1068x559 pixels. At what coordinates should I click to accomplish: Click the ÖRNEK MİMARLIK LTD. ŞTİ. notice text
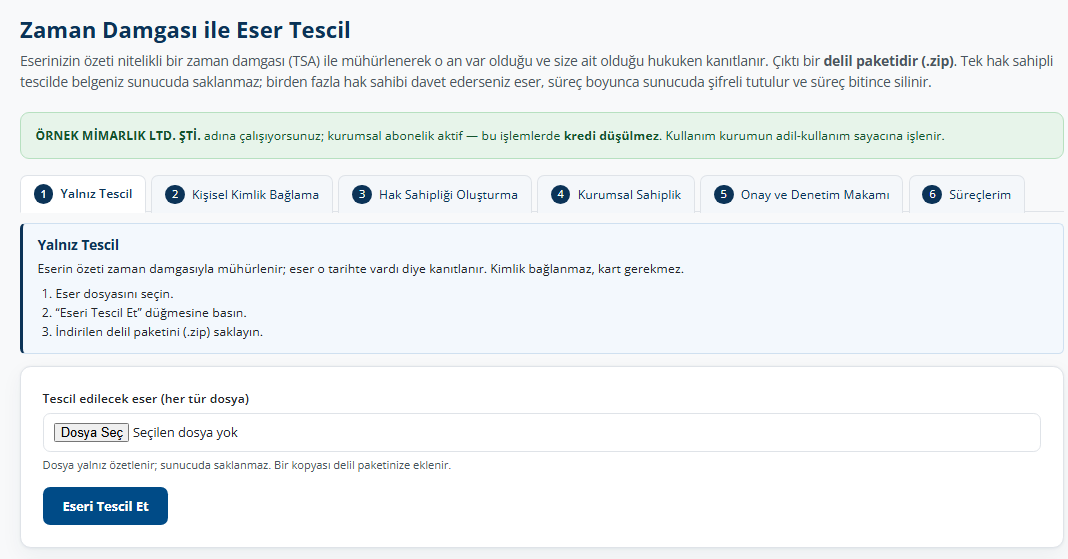click(x=119, y=135)
